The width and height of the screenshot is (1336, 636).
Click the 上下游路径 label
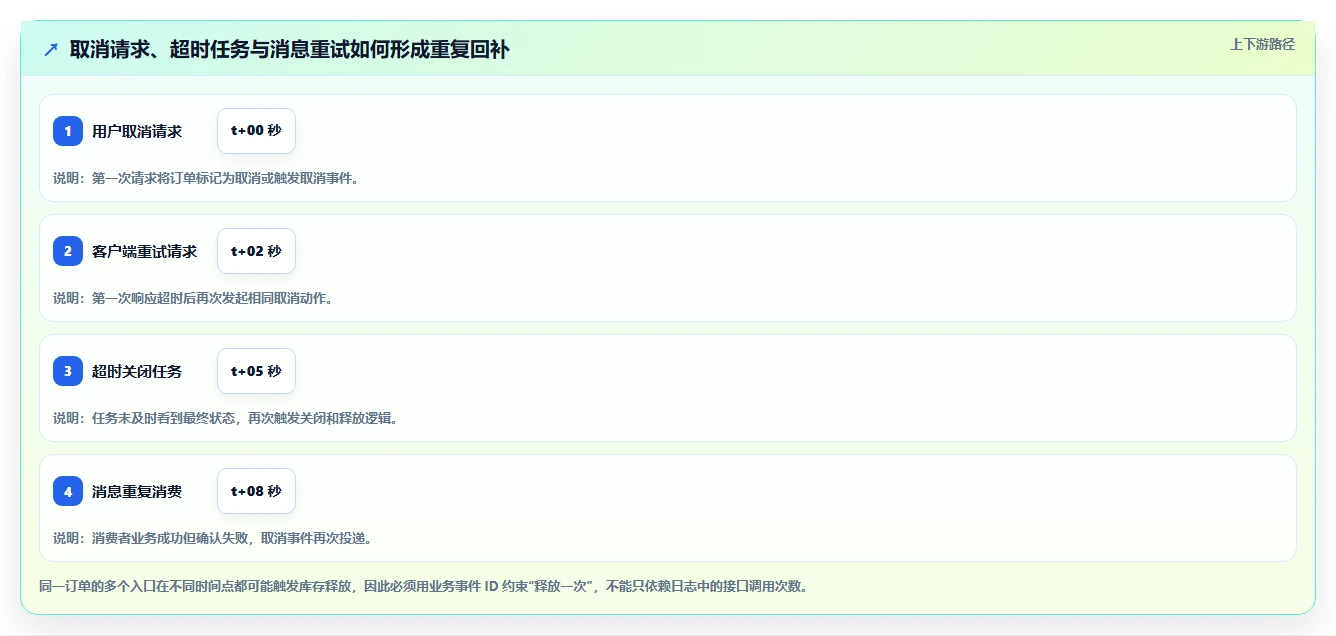[x=1262, y=44]
